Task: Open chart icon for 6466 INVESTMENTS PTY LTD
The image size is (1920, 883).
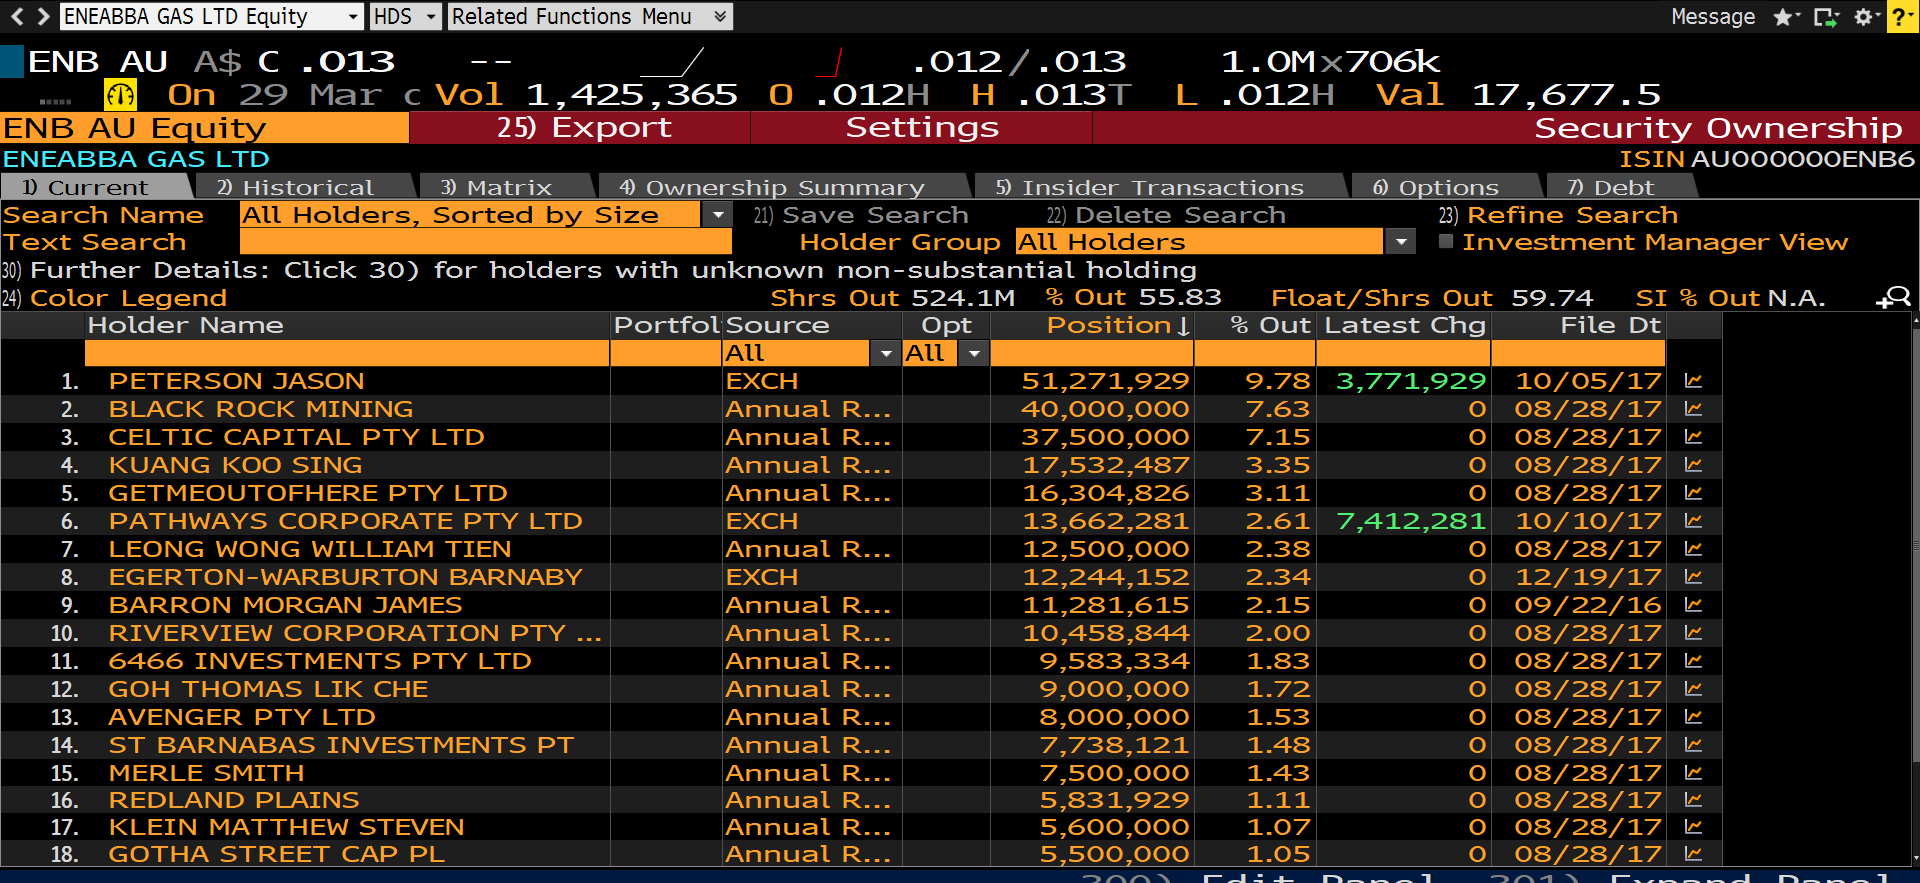Action: 1693,661
